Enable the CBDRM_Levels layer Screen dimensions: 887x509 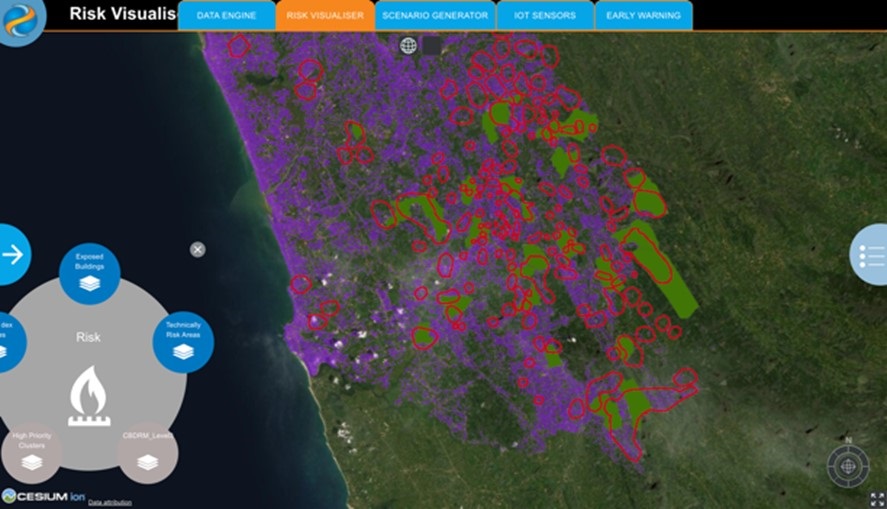[147, 452]
